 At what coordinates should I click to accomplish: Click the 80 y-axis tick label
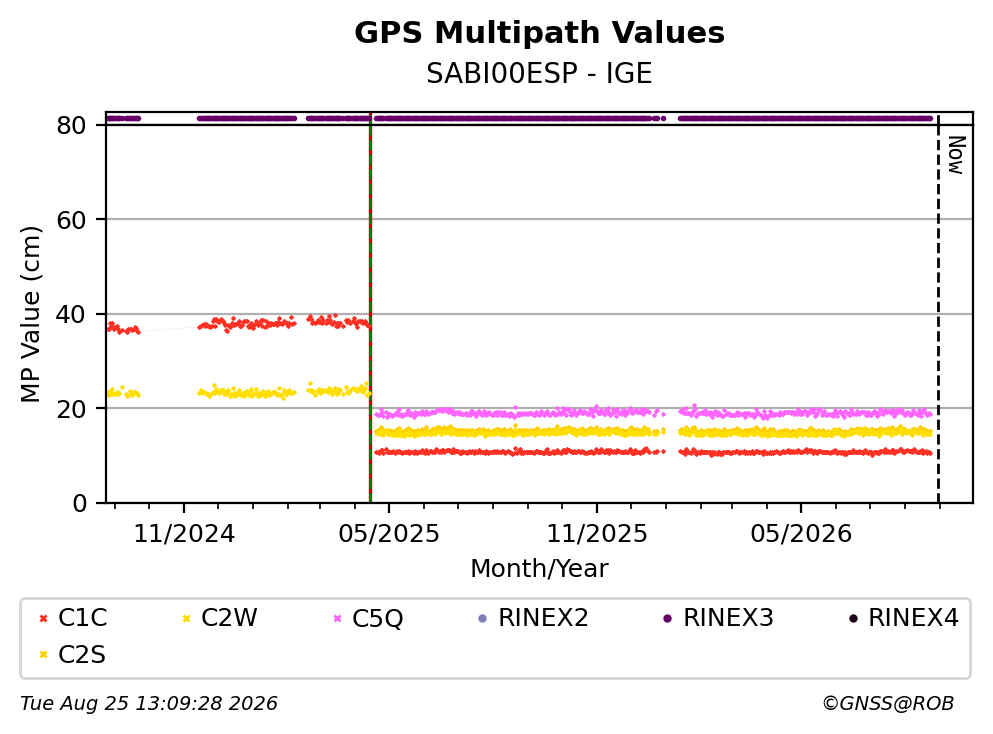(71, 125)
